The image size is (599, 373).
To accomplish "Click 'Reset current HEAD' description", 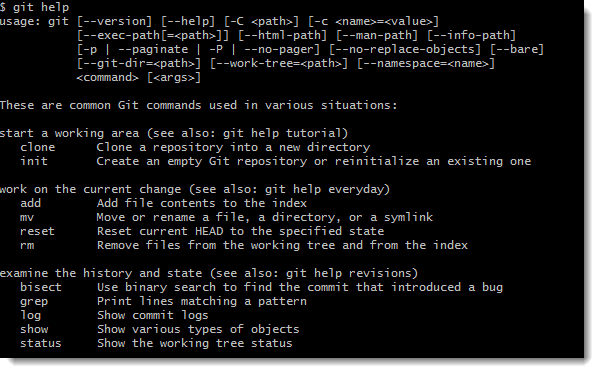I will tap(240, 231).
